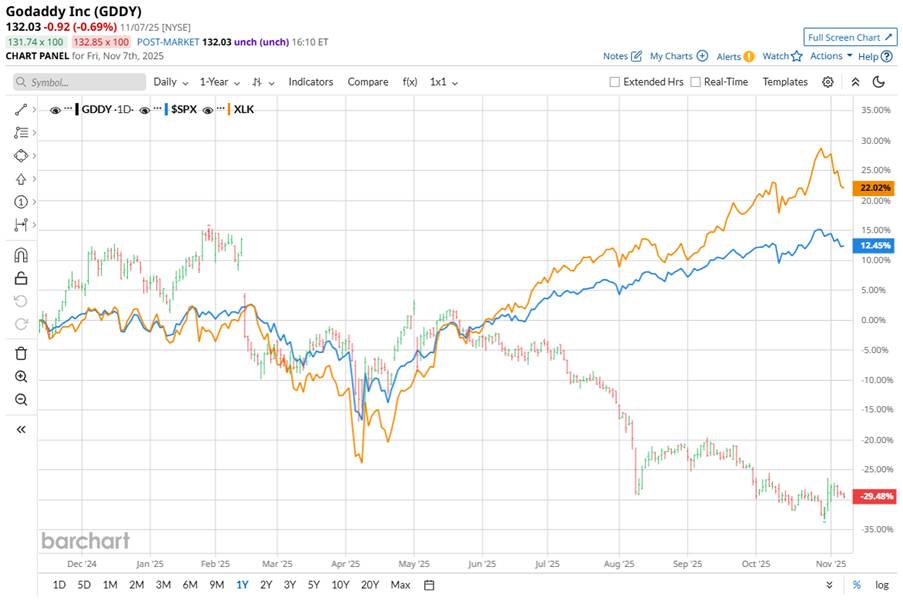Viewport: 903px width, 600px height.
Task: Open chart settings gear
Action: (x=828, y=82)
